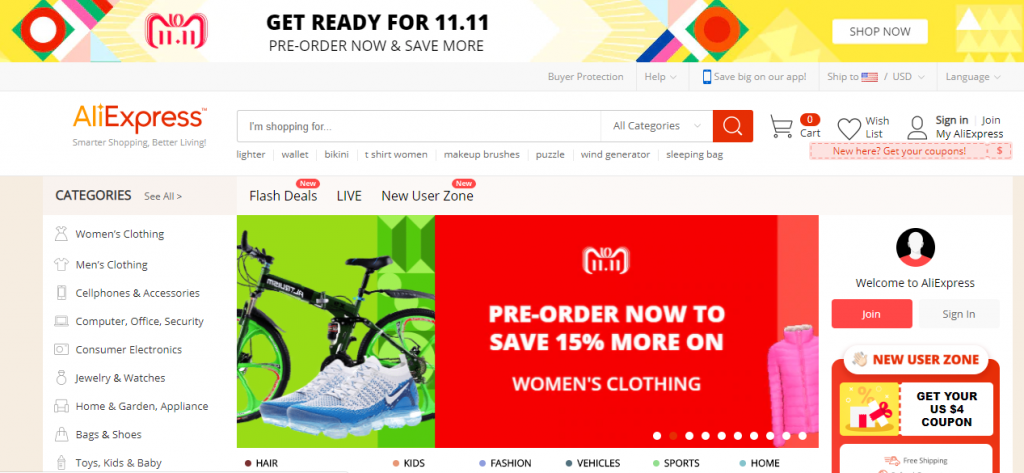The height and width of the screenshot is (473, 1024).
Task: Click the orange search magnifier button
Action: click(732, 126)
